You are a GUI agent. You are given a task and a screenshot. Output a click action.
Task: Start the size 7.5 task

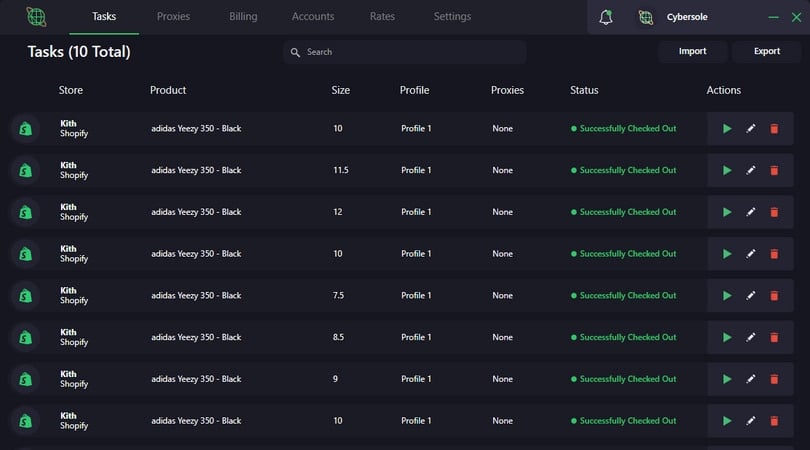point(727,296)
